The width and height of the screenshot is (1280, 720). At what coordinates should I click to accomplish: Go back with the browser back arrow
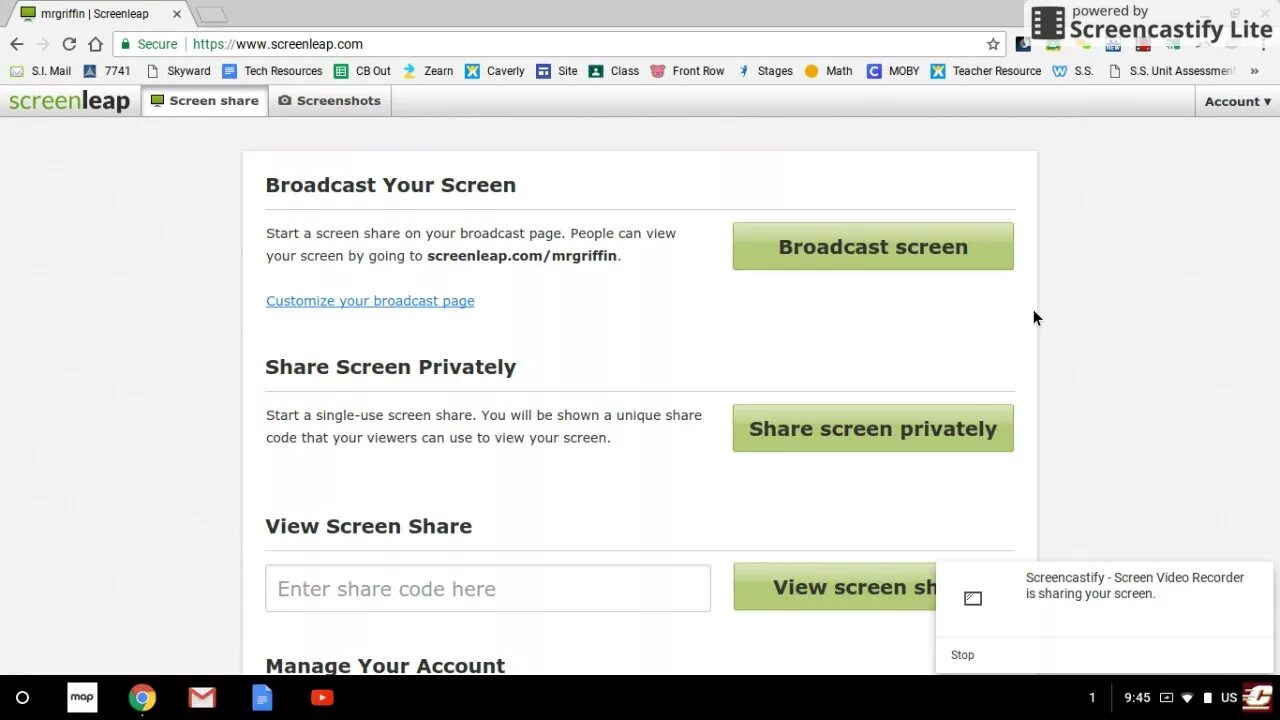(x=16, y=44)
